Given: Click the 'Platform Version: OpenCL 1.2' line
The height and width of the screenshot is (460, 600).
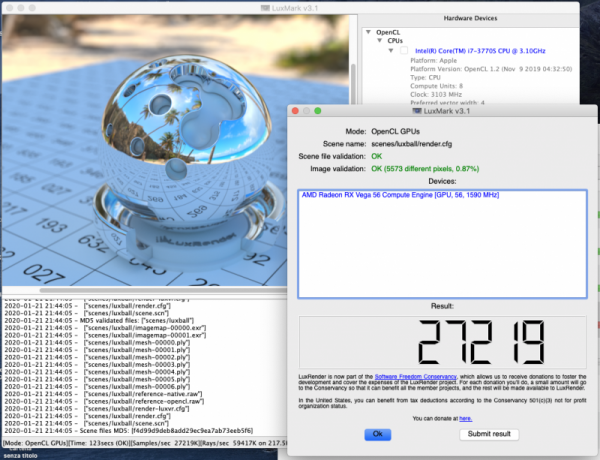Looking at the screenshot, I should (x=491, y=69).
